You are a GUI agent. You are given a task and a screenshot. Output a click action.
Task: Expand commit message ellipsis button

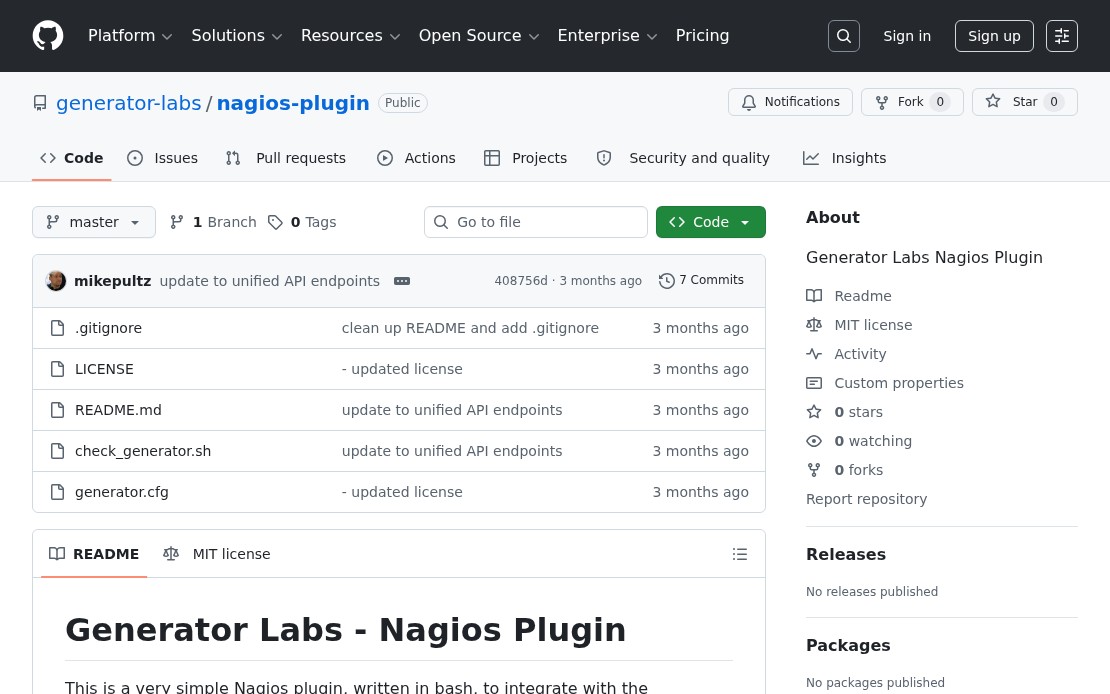tap(401, 281)
